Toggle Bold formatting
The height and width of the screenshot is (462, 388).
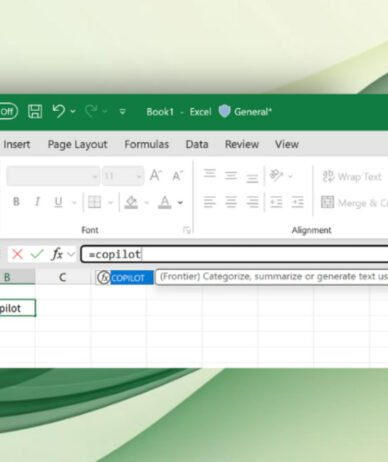[x=16, y=202]
